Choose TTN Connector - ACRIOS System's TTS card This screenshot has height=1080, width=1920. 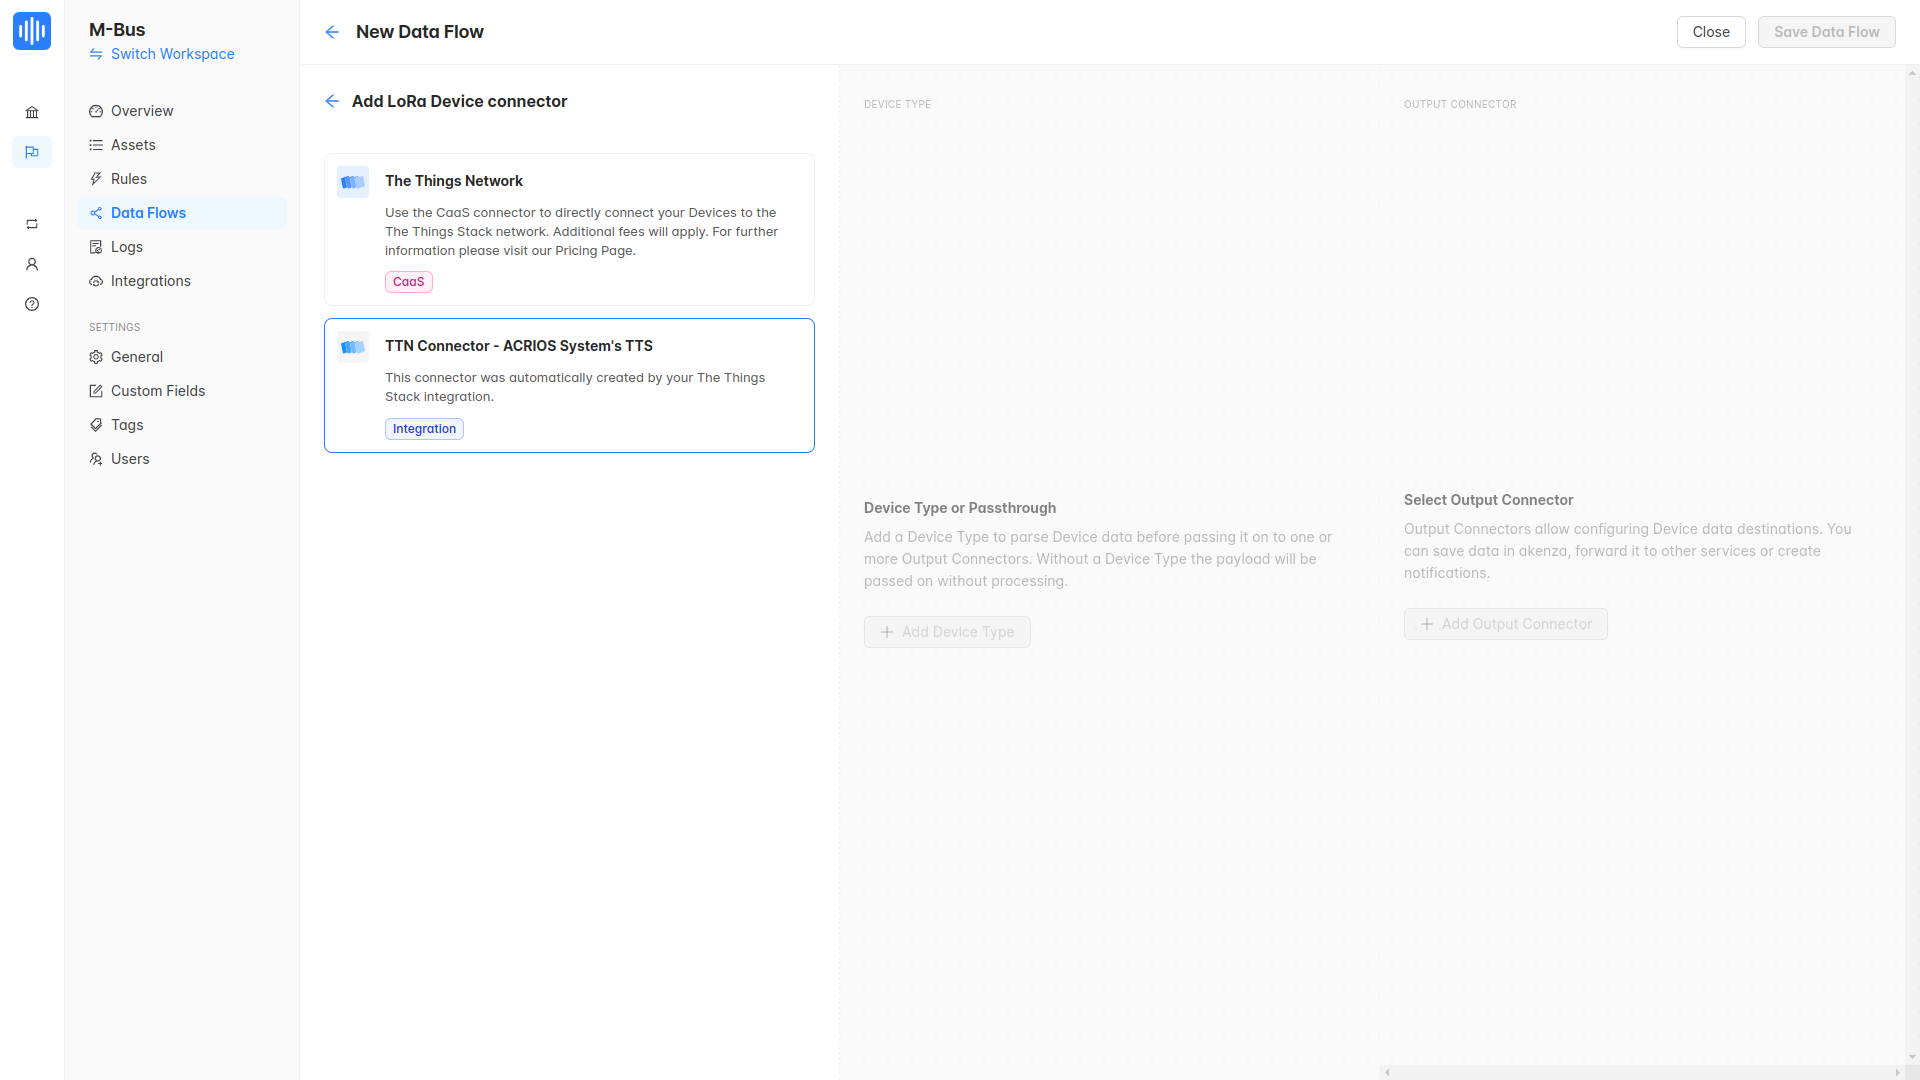pyautogui.click(x=569, y=385)
